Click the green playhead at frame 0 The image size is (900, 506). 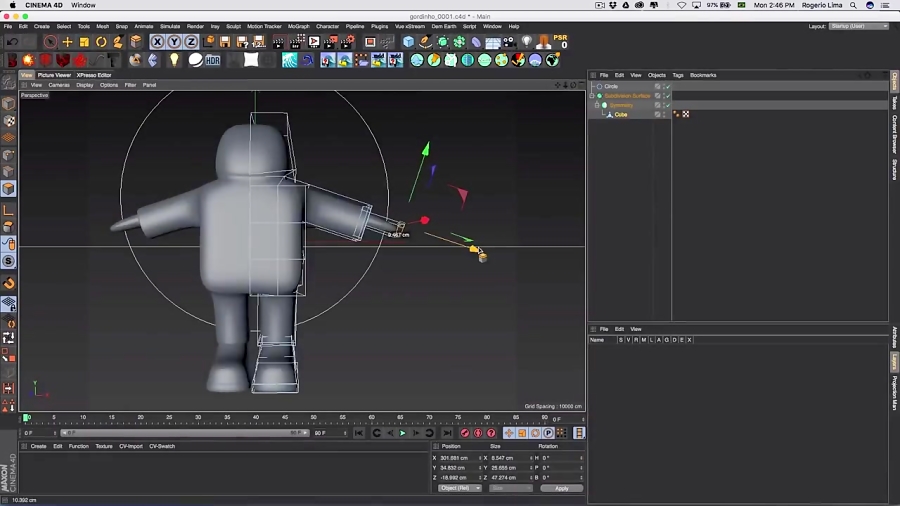pos(26,418)
